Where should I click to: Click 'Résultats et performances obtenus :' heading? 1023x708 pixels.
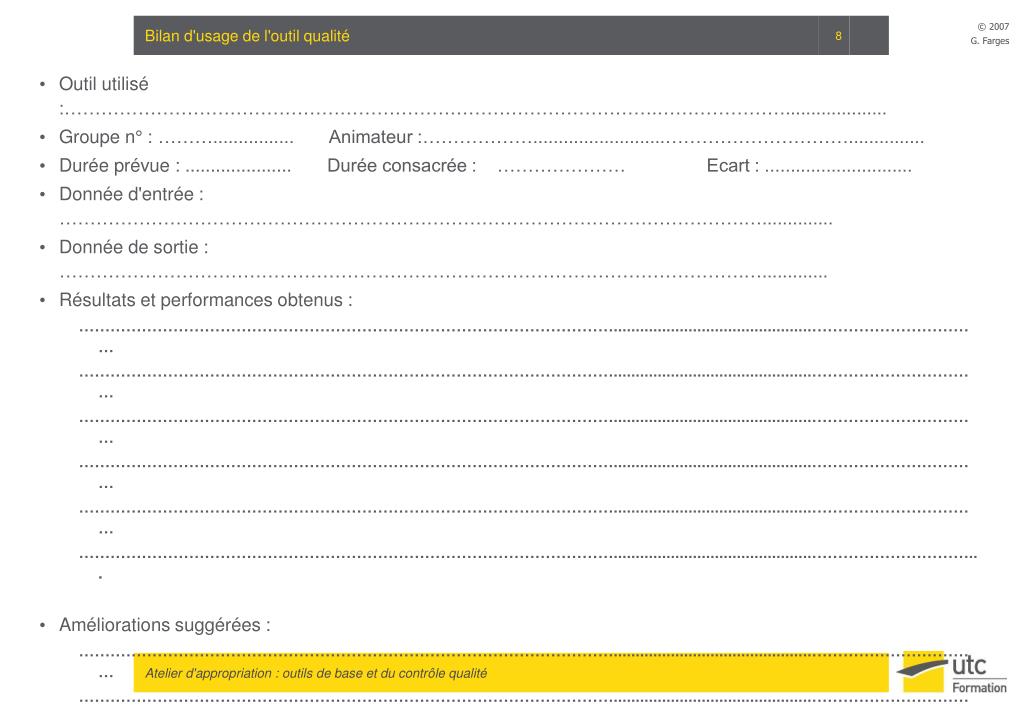coord(206,300)
